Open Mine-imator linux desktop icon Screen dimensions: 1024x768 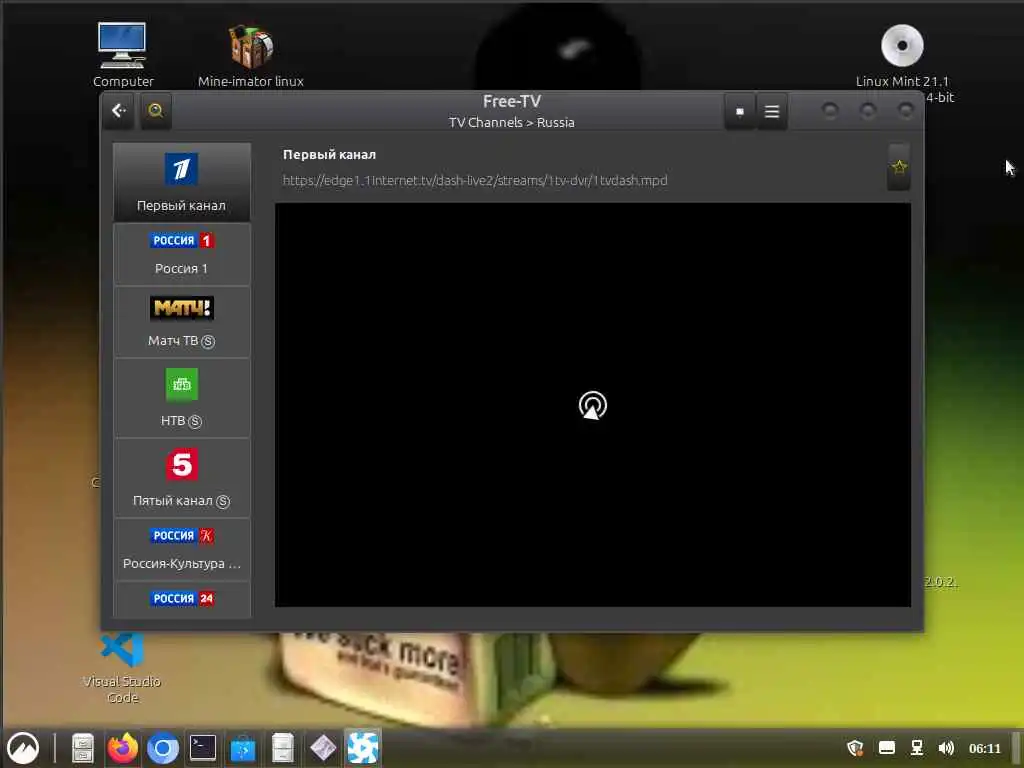coord(251,55)
